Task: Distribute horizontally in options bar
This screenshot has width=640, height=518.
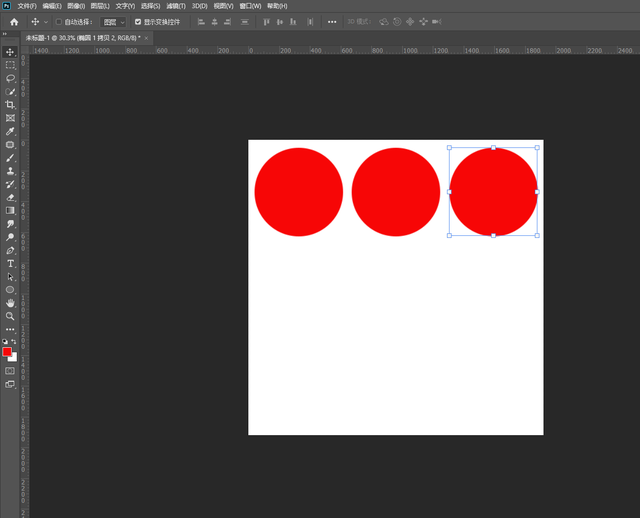Action: [310, 22]
